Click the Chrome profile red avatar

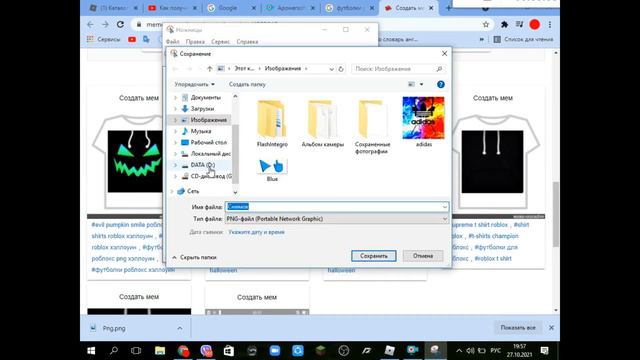pos(535,24)
